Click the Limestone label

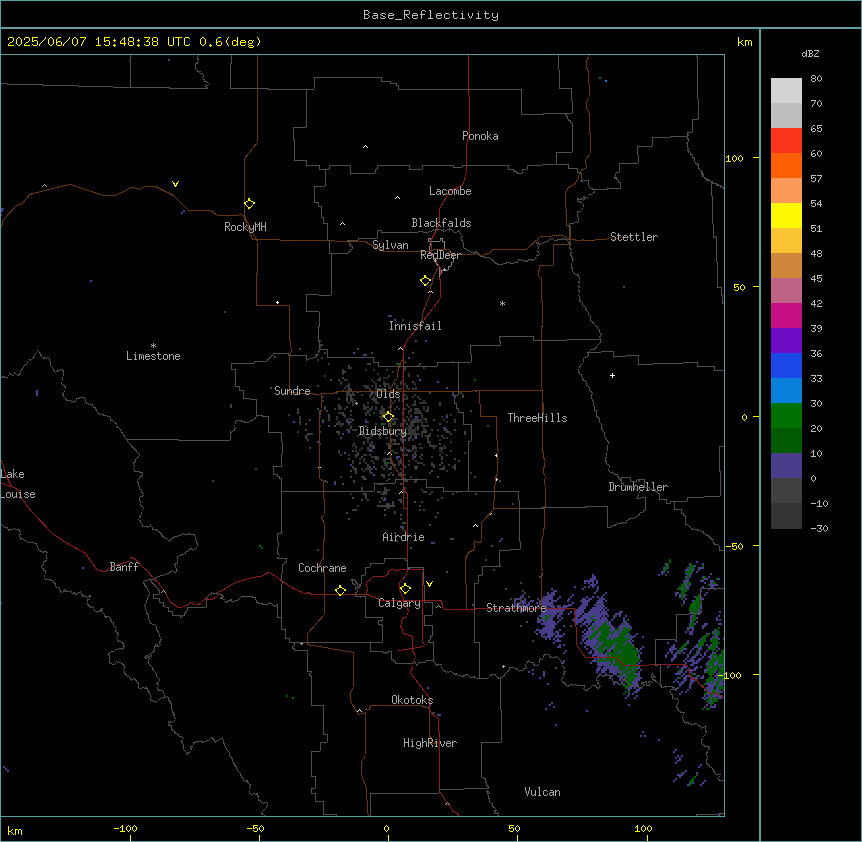pos(153,356)
